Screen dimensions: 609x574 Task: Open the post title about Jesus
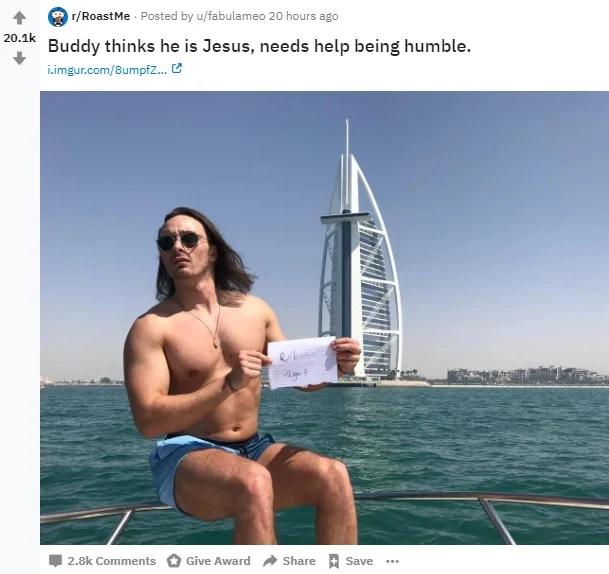tap(259, 46)
